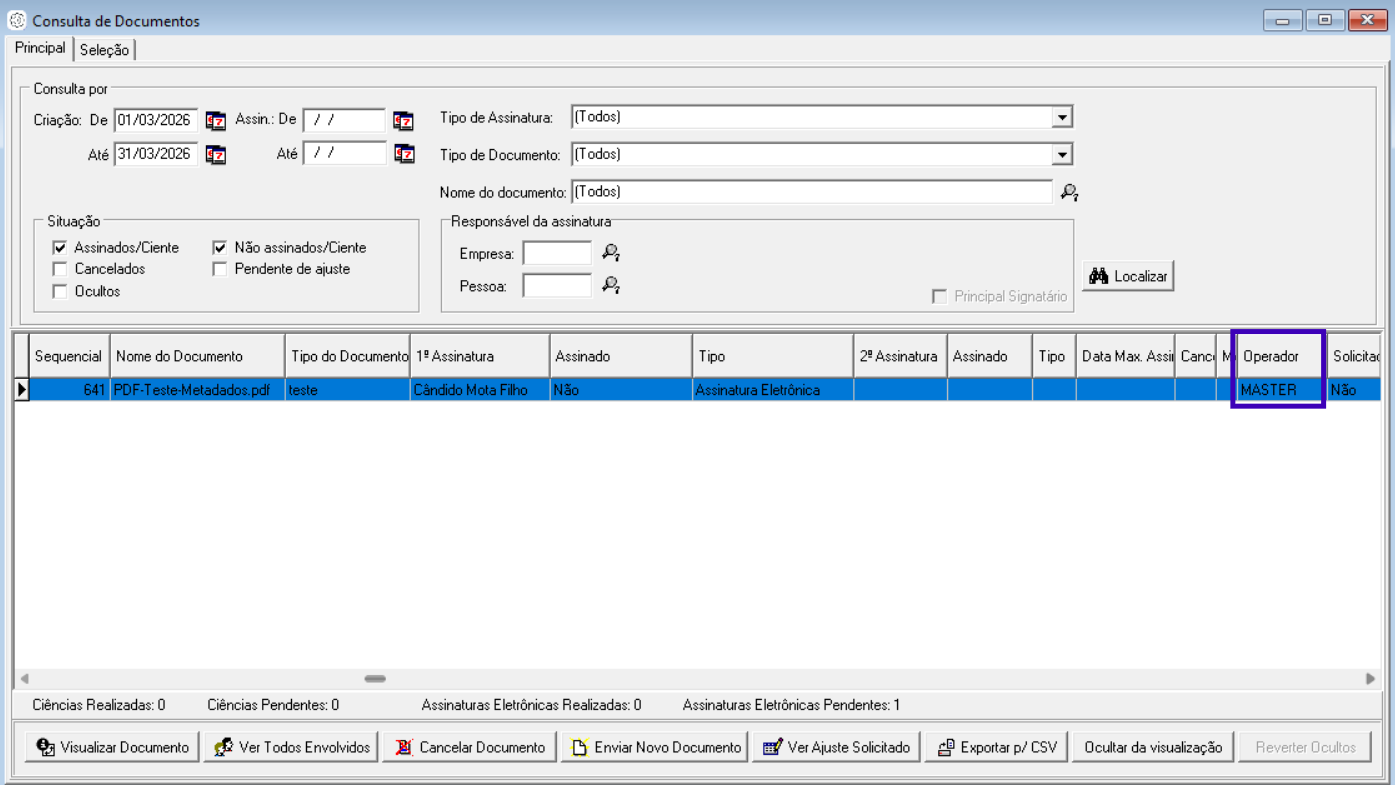Open calendar for Assin. Até date
The image size is (1395, 785).
[x=403, y=155]
